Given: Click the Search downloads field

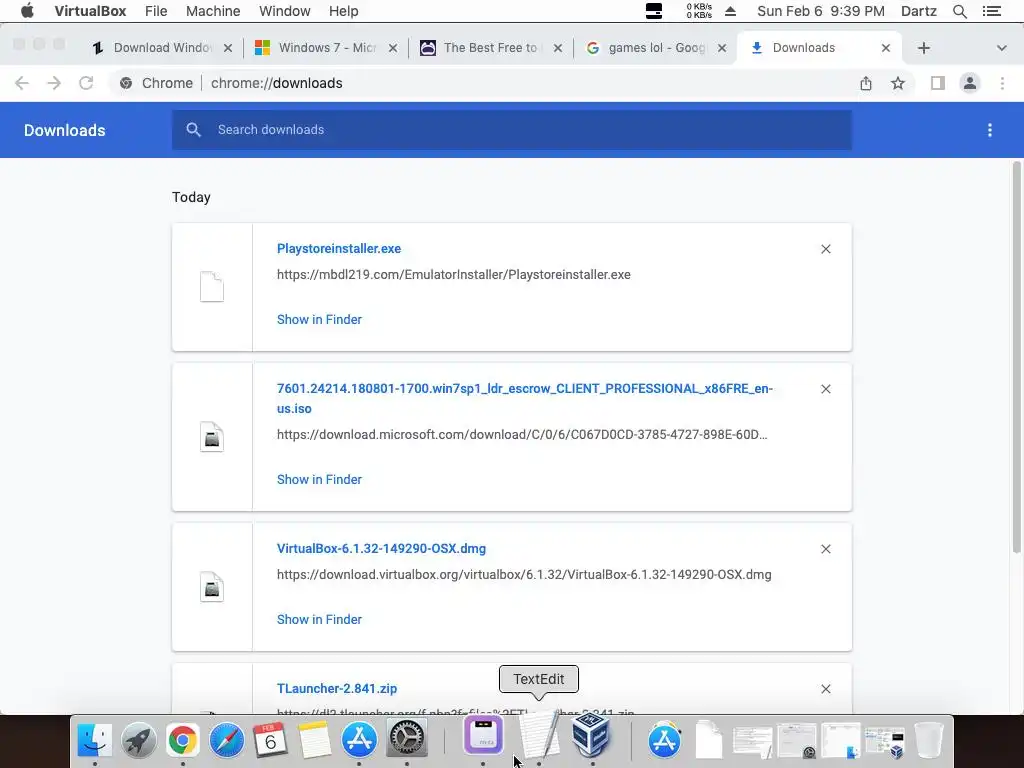Looking at the screenshot, I should click(x=511, y=130).
